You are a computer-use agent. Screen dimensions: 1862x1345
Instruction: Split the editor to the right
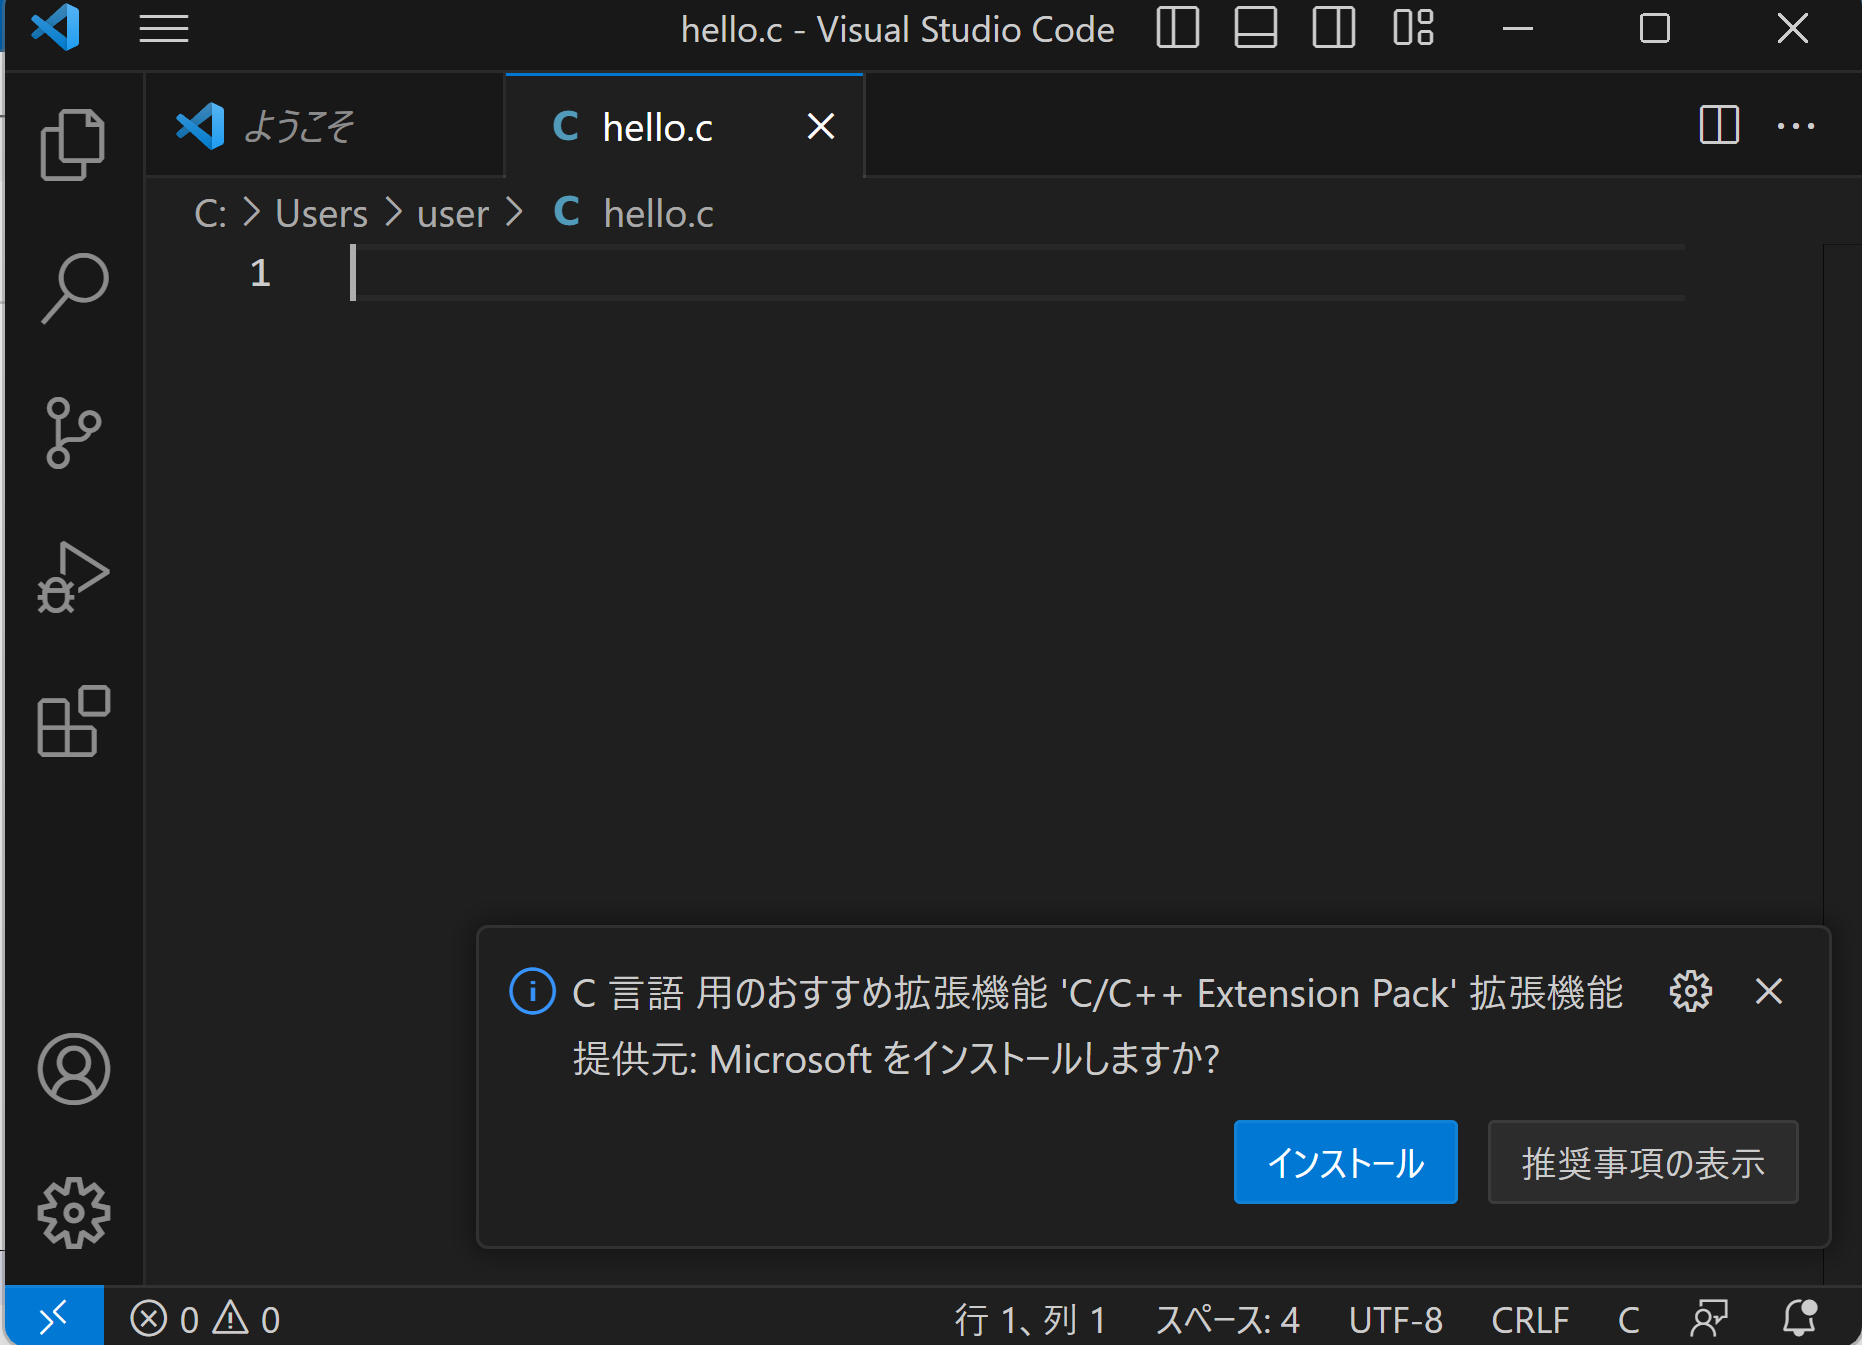[x=1719, y=126]
